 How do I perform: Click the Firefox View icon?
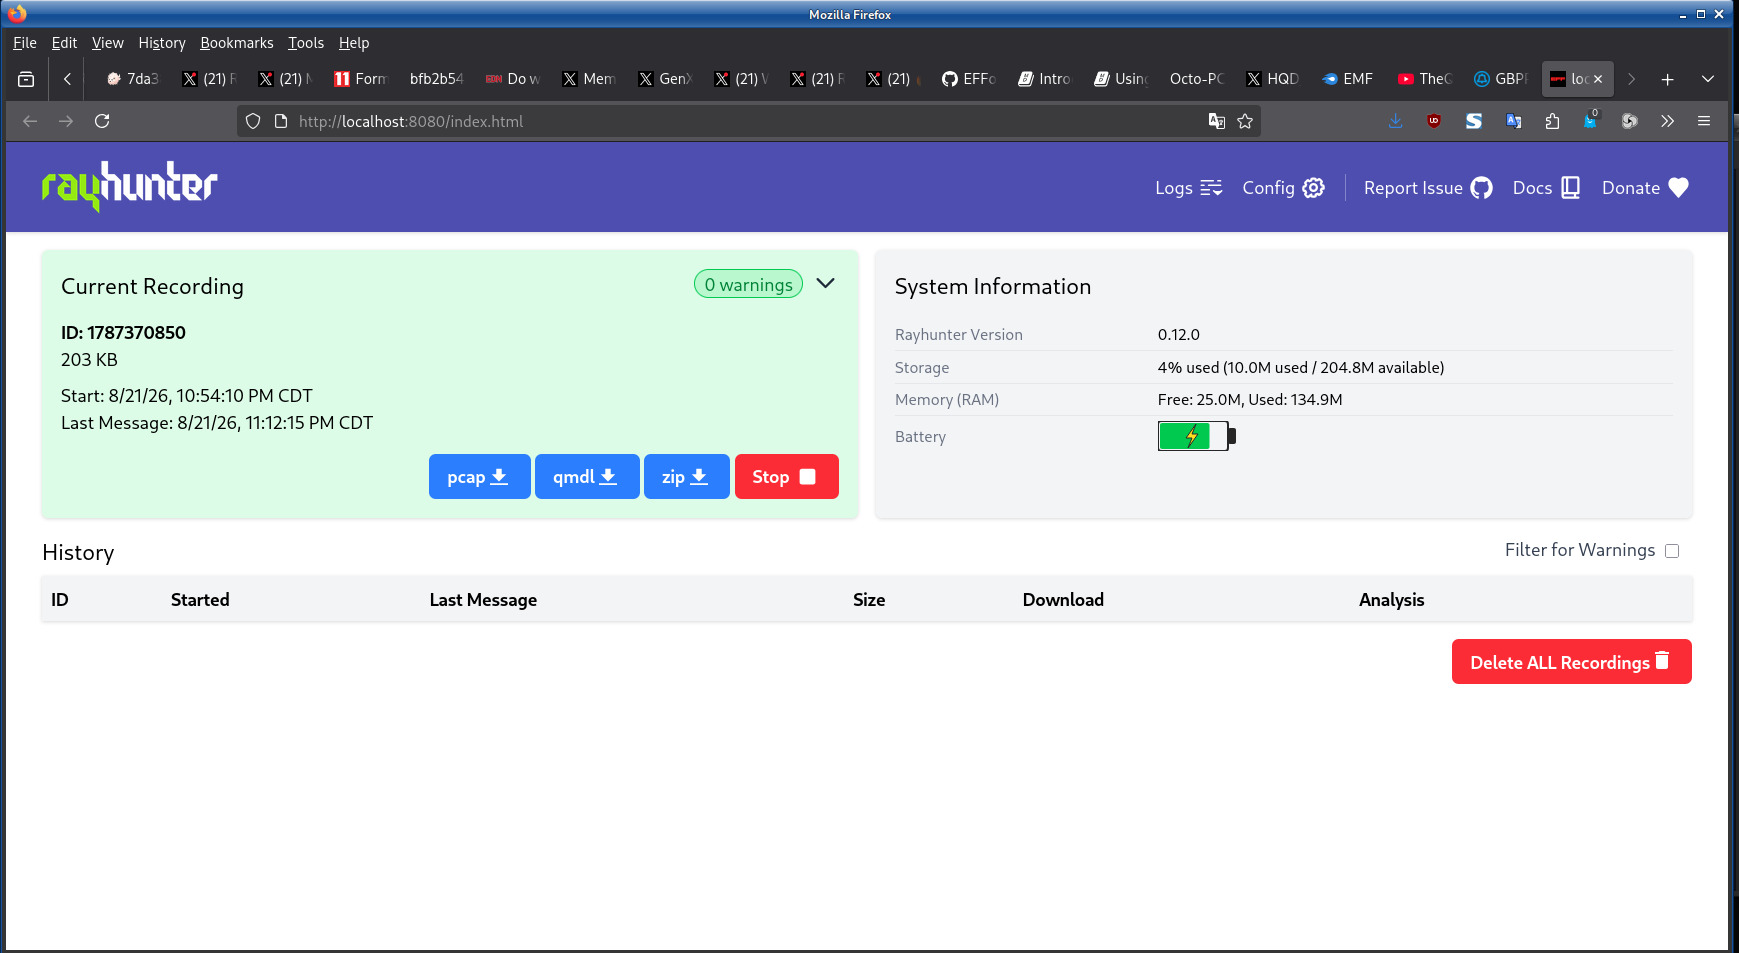pos(26,79)
